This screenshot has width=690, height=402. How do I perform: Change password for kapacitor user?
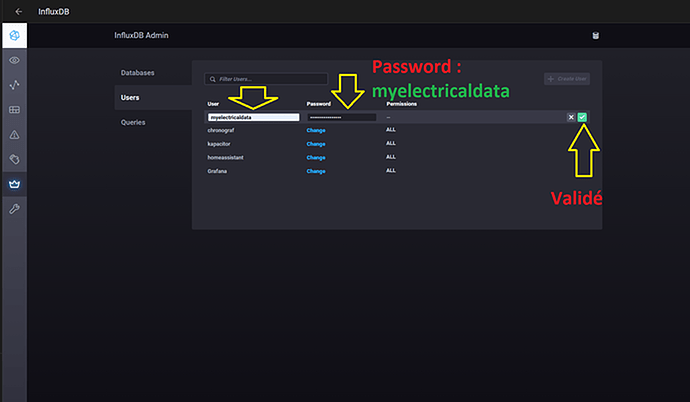coord(316,144)
